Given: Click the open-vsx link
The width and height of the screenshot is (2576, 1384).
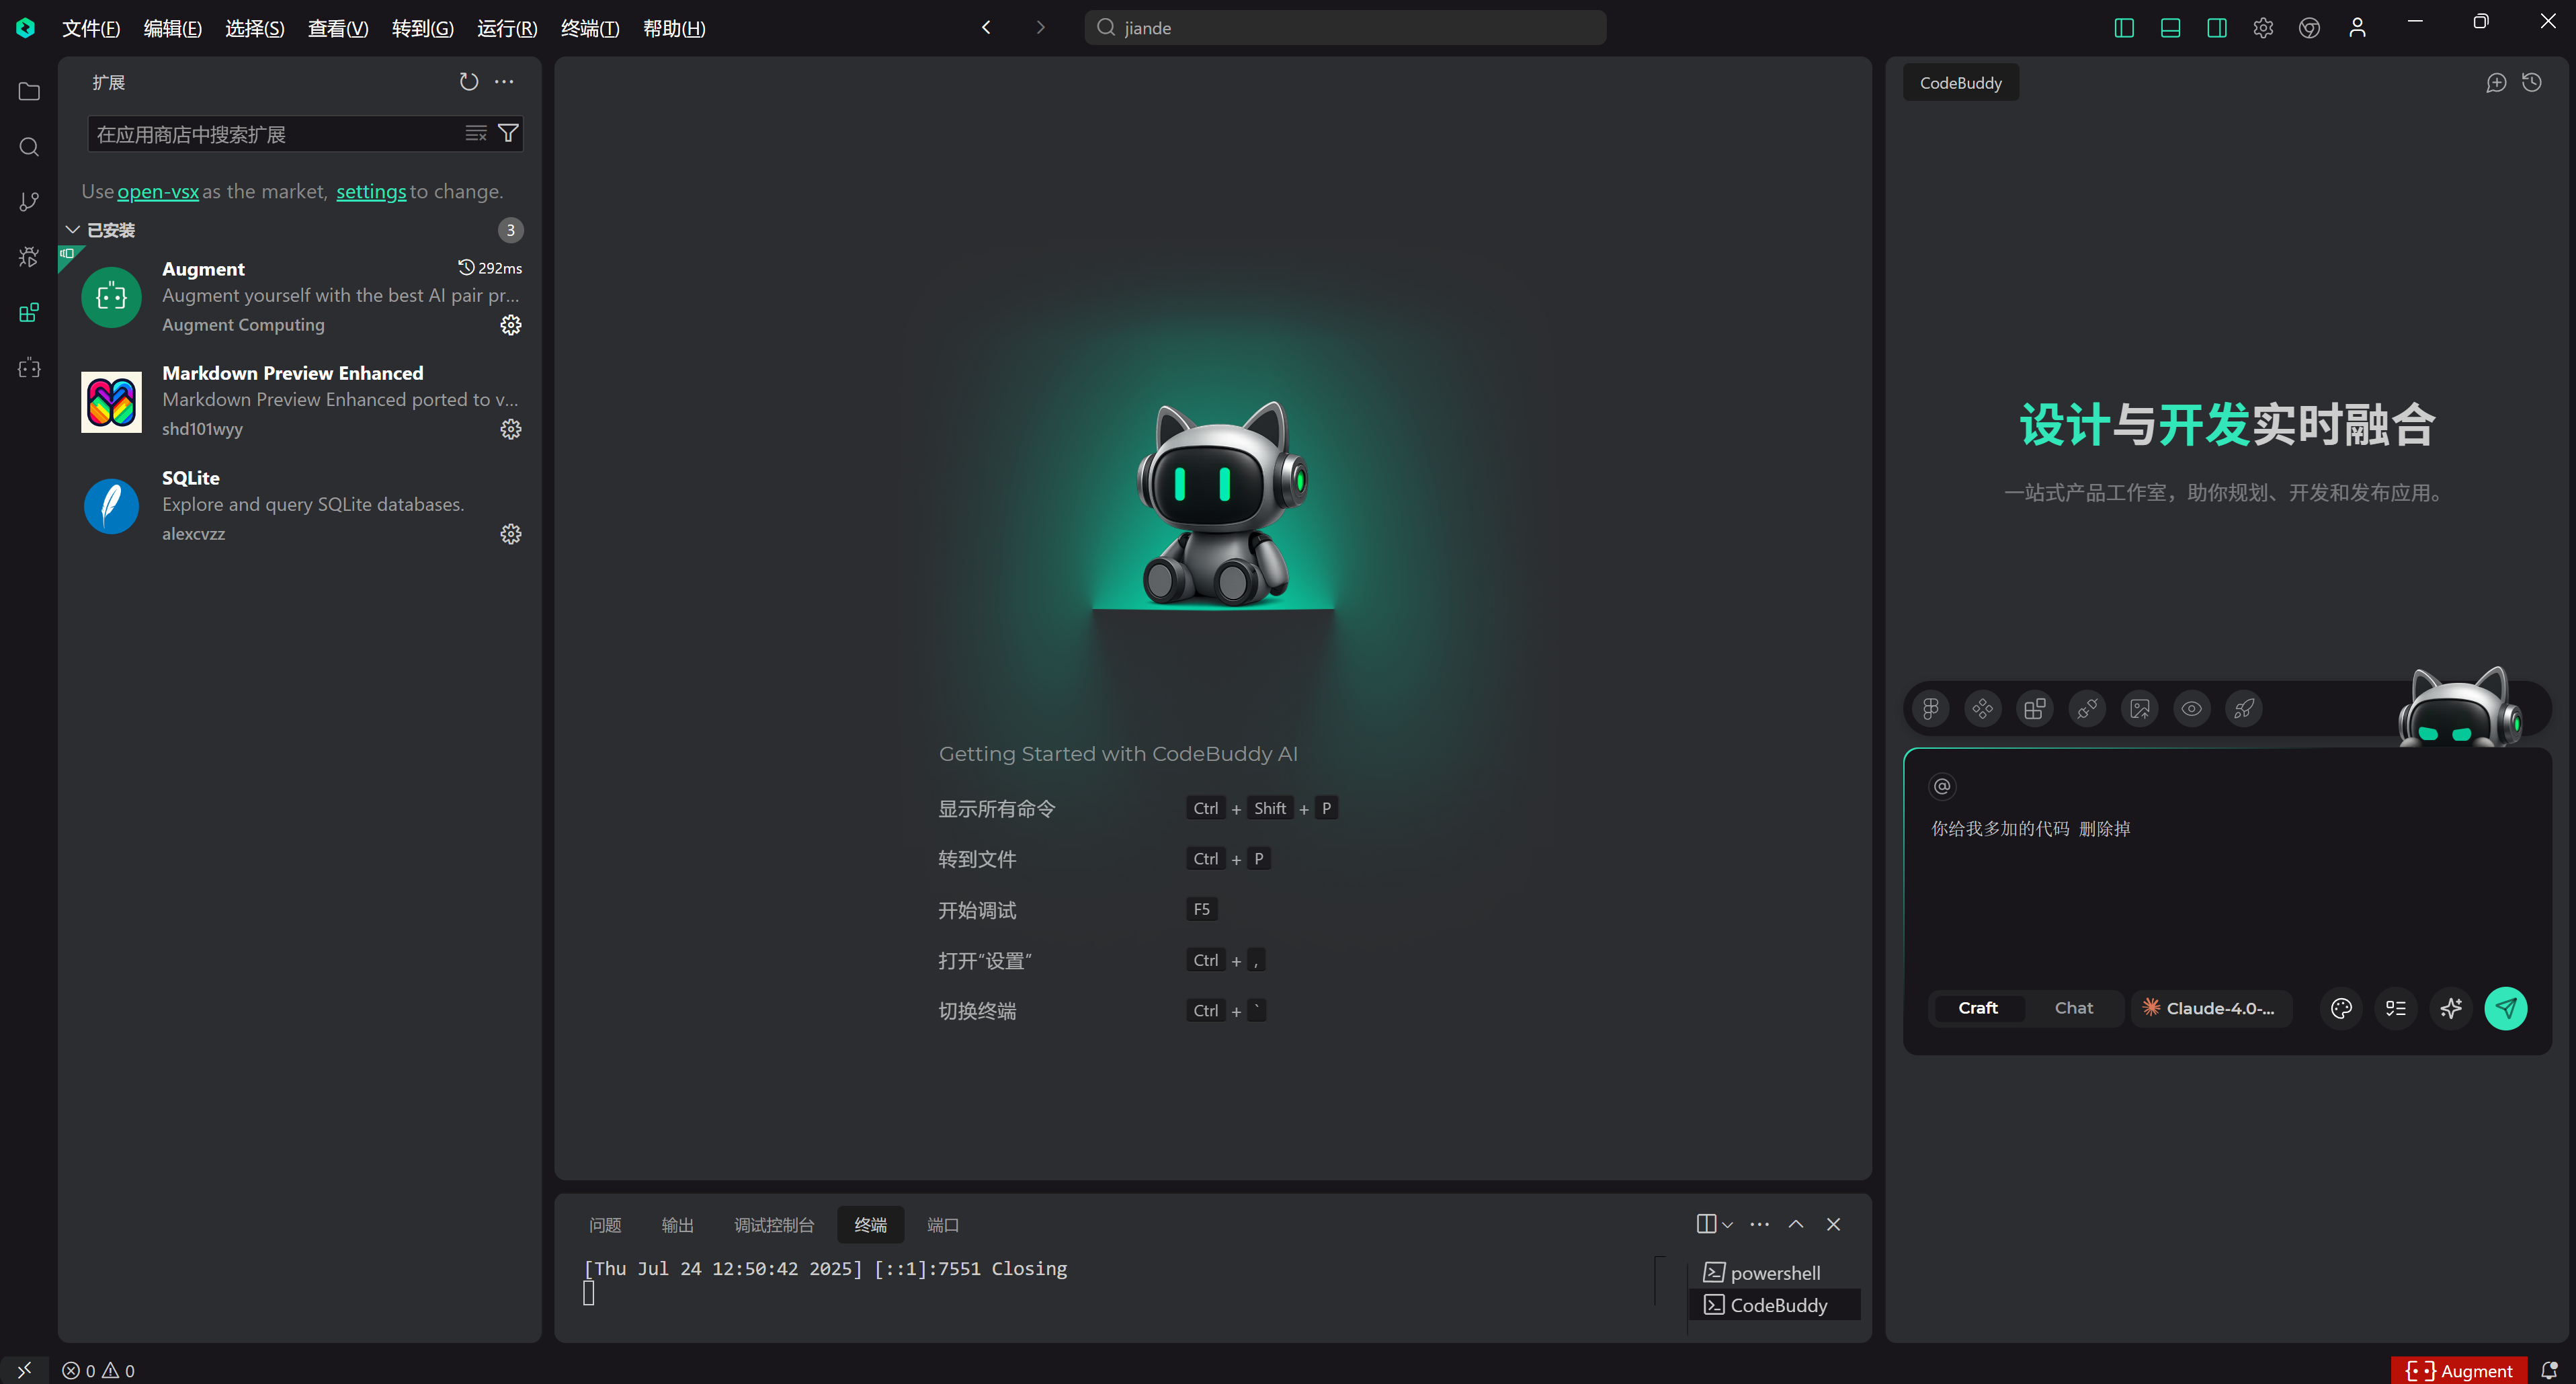Looking at the screenshot, I should pos(158,191).
